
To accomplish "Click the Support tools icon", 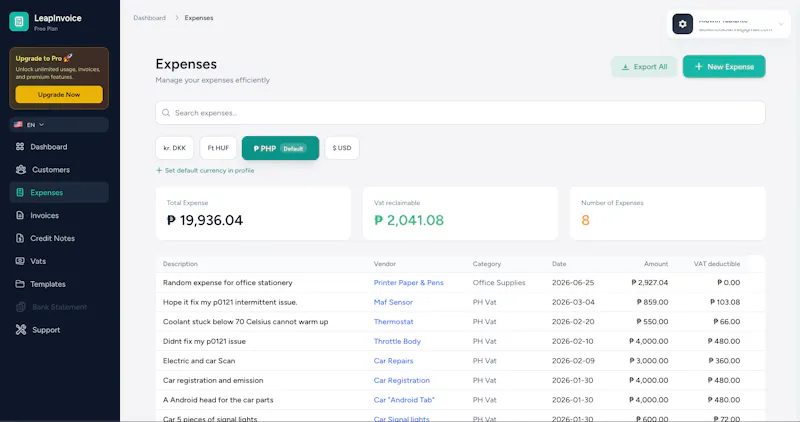I will click(21, 330).
